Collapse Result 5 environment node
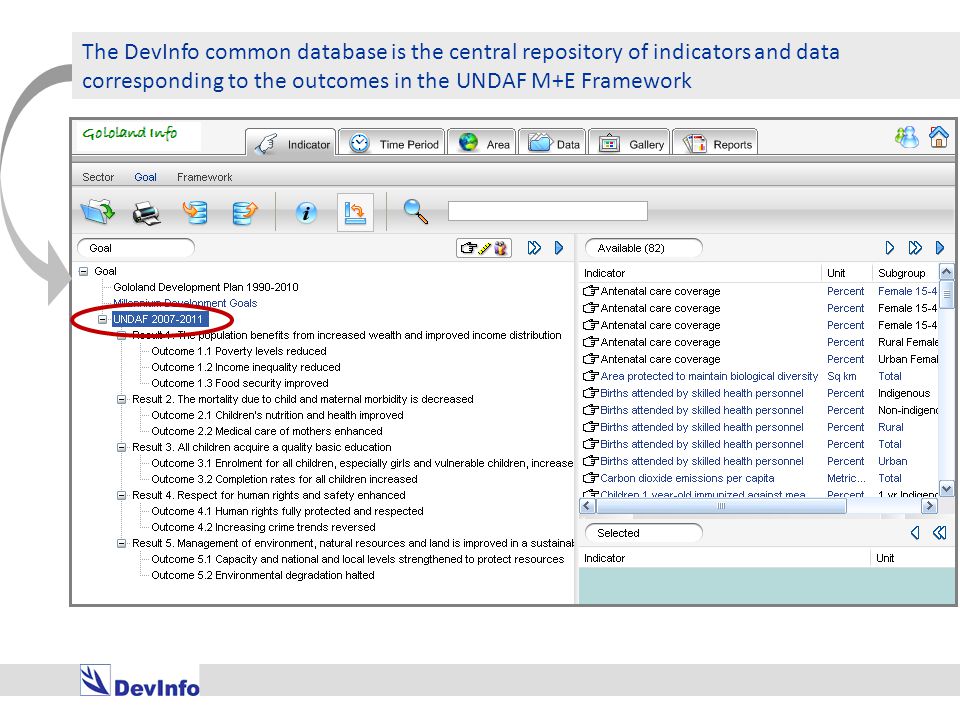Viewport: 960px width, 720px height. 122,543
